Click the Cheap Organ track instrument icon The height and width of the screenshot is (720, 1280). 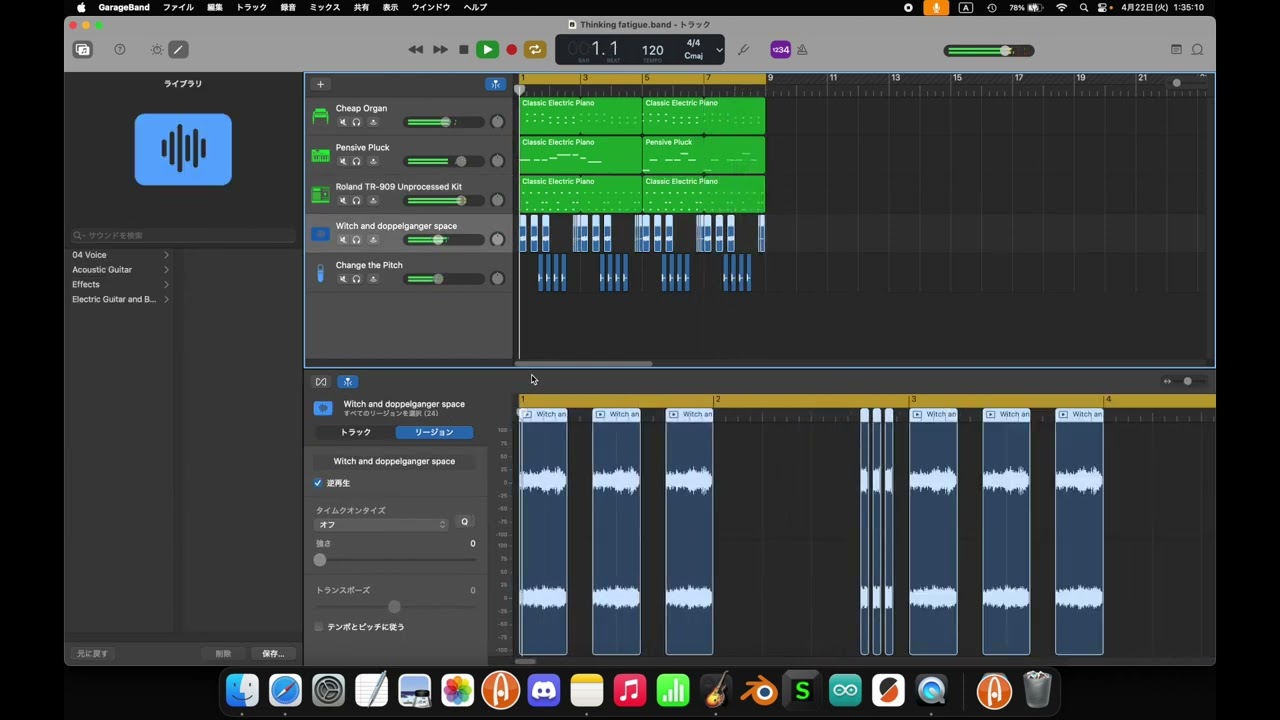coord(320,116)
